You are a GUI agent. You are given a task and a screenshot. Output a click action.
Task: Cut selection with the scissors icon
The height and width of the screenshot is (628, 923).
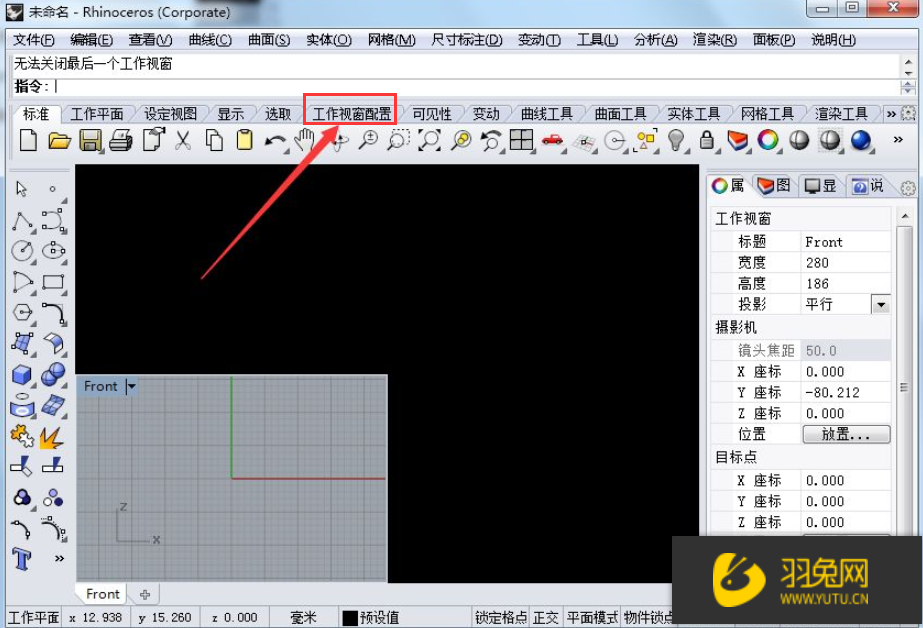pyautogui.click(x=183, y=141)
